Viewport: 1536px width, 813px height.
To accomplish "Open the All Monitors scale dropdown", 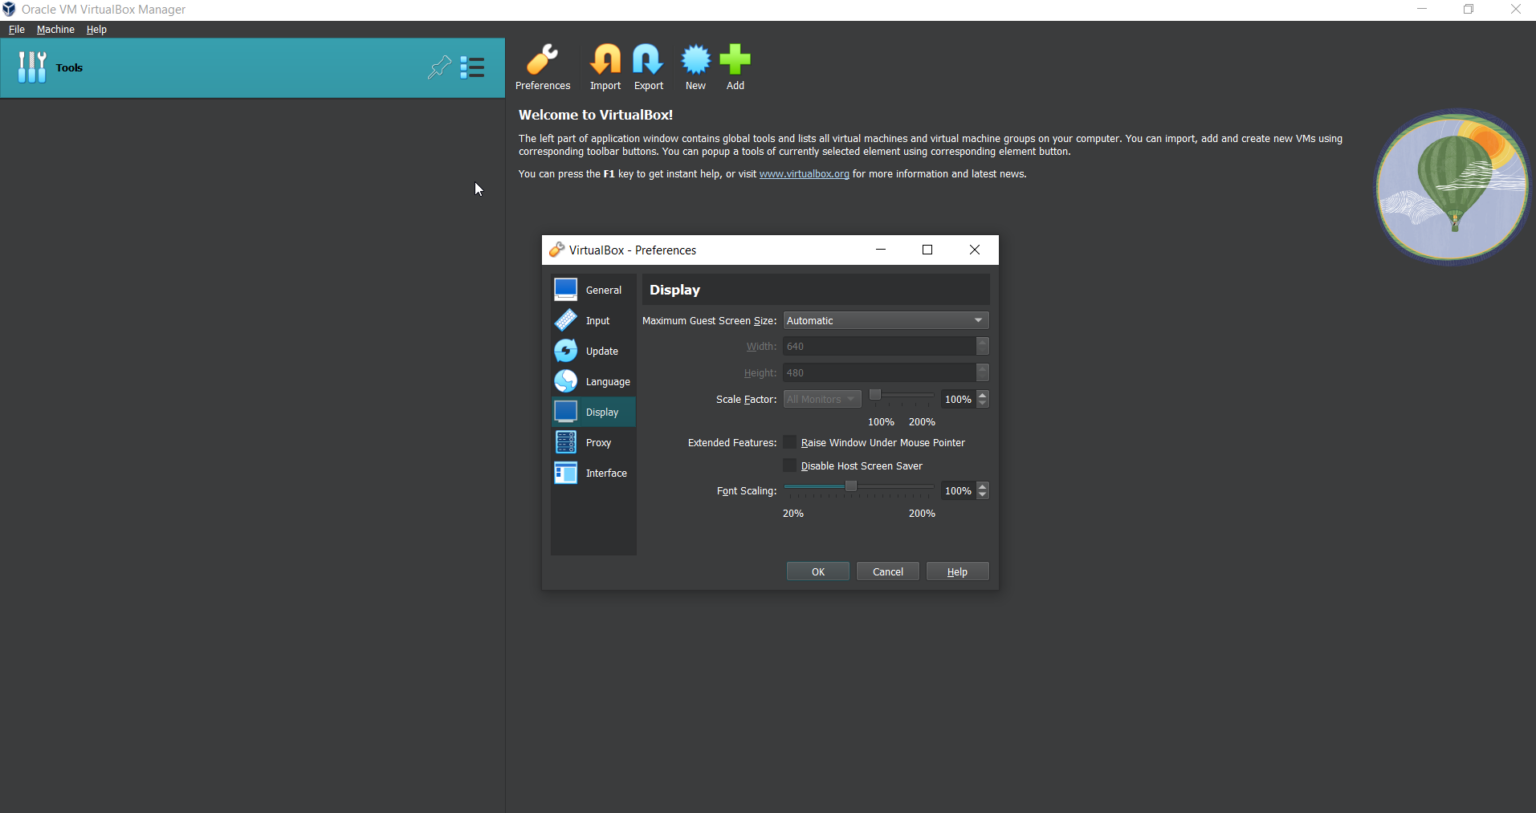I will pyautogui.click(x=822, y=399).
